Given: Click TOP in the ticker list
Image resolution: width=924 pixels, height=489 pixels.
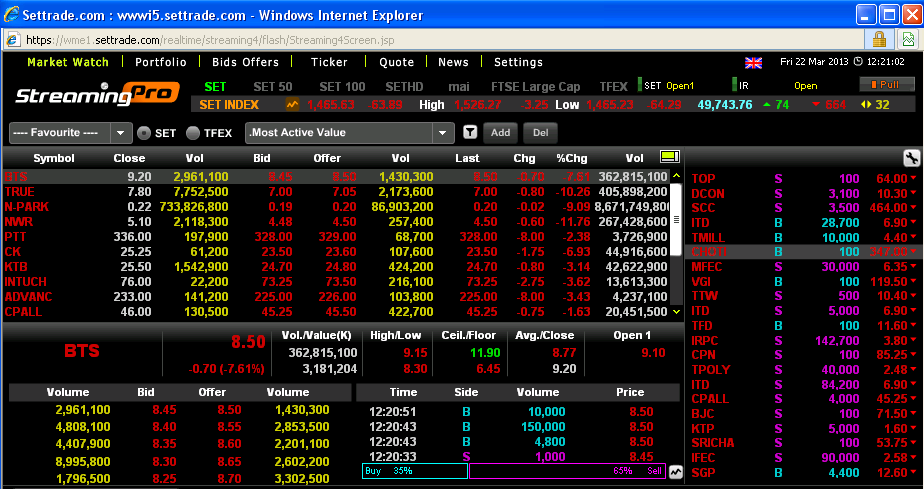Looking at the screenshot, I should click(x=703, y=179).
